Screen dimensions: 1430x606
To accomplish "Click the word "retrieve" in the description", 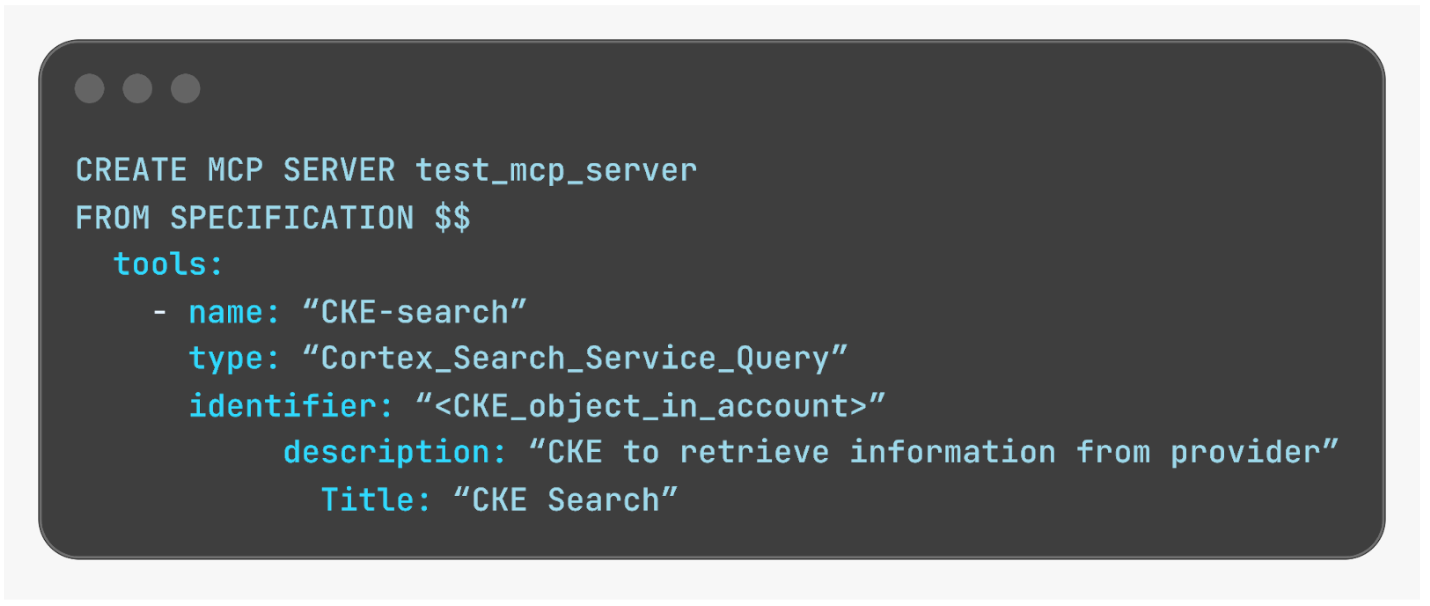I will click(x=754, y=453).
